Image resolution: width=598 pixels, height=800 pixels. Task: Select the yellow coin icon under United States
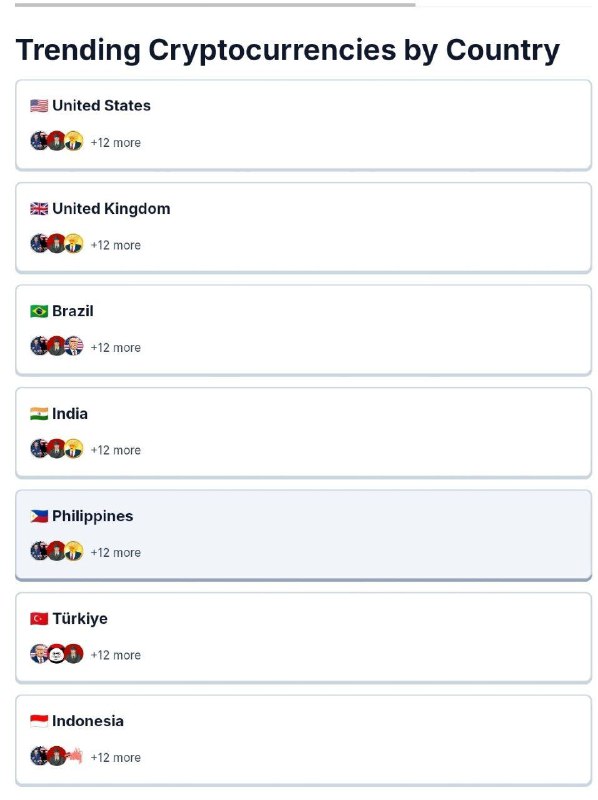tap(74, 141)
